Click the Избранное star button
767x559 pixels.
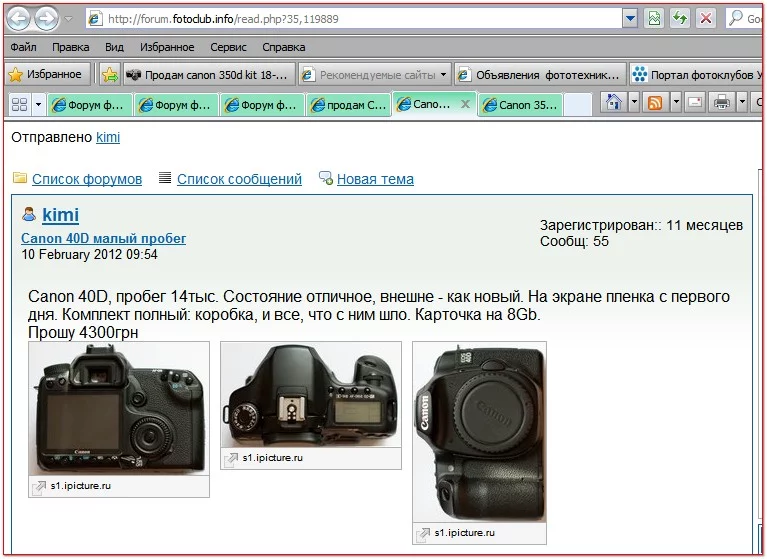coord(48,74)
